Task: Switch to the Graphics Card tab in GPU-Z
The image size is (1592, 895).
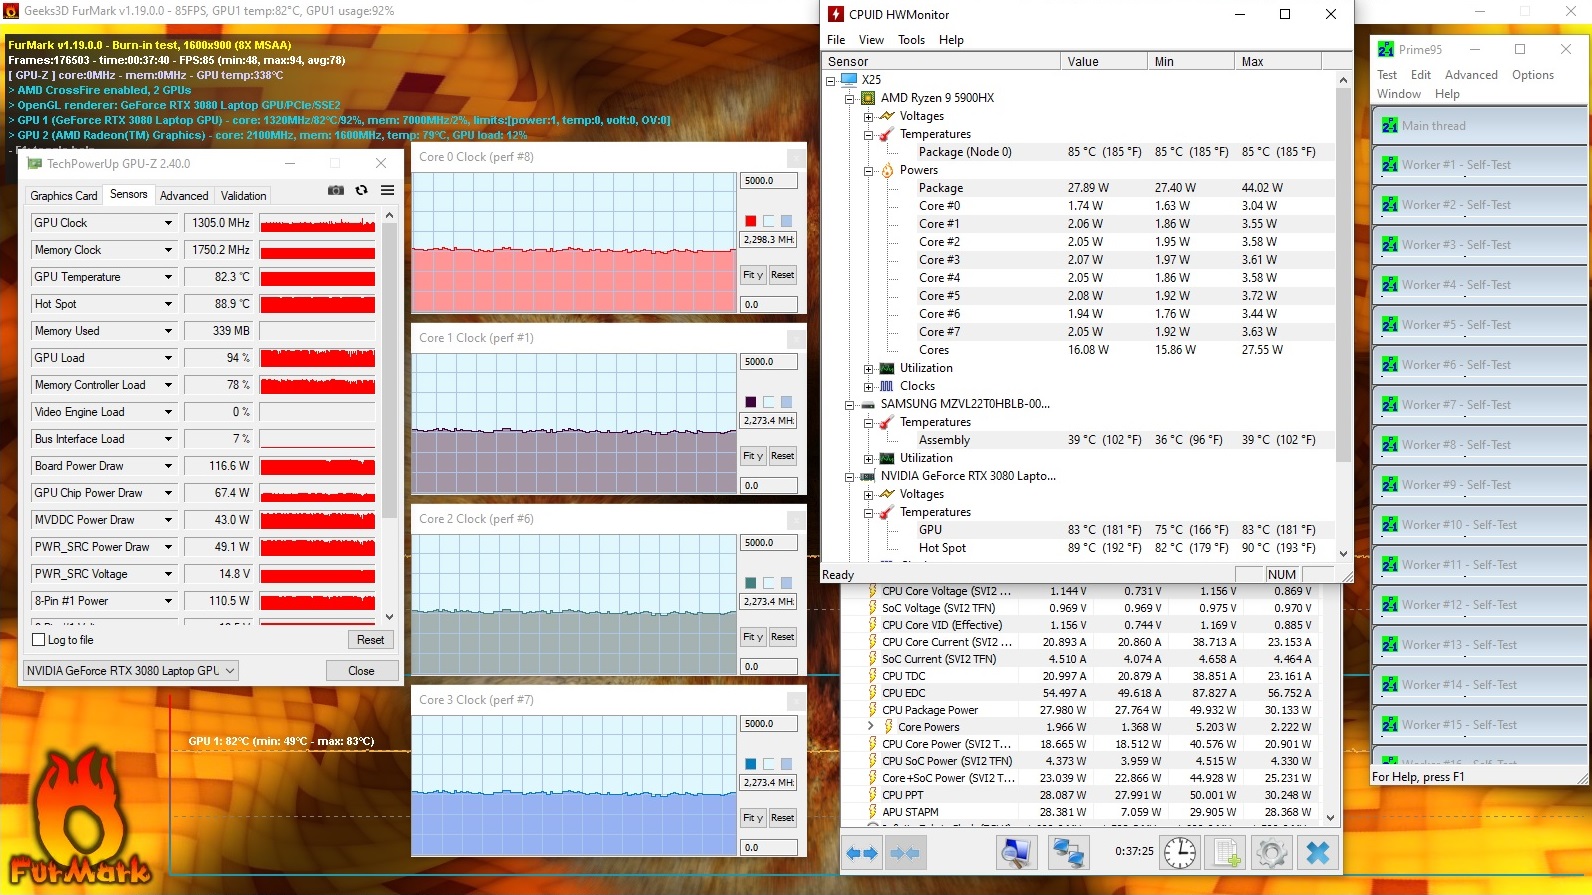Action: coord(64,196)
